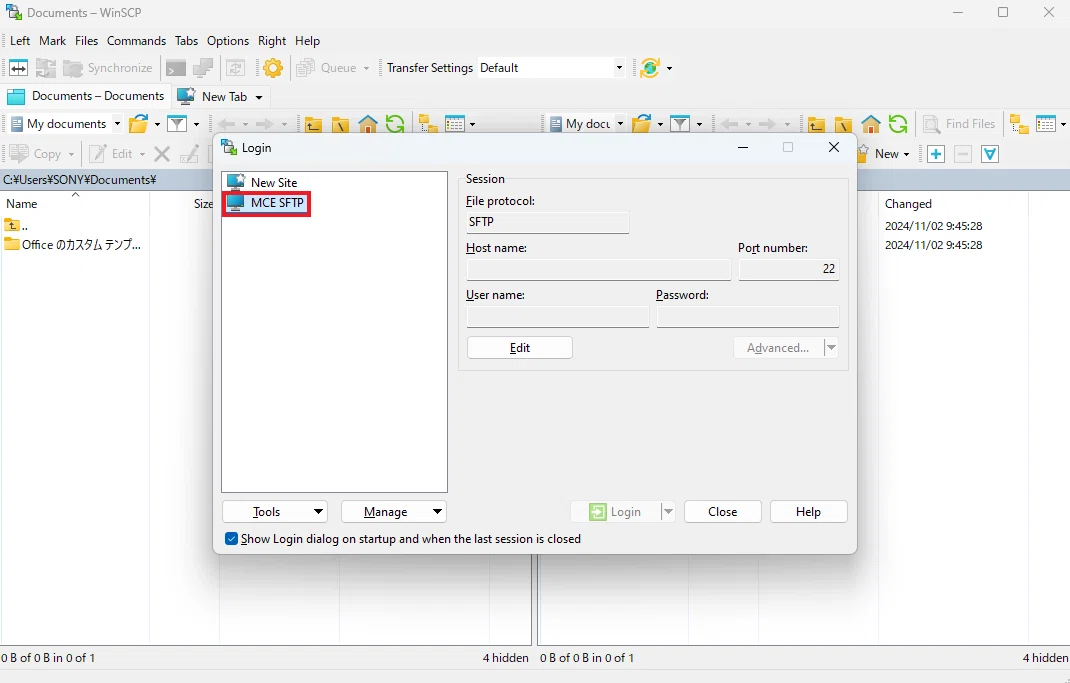Open the Commands menu

point(136,41)
